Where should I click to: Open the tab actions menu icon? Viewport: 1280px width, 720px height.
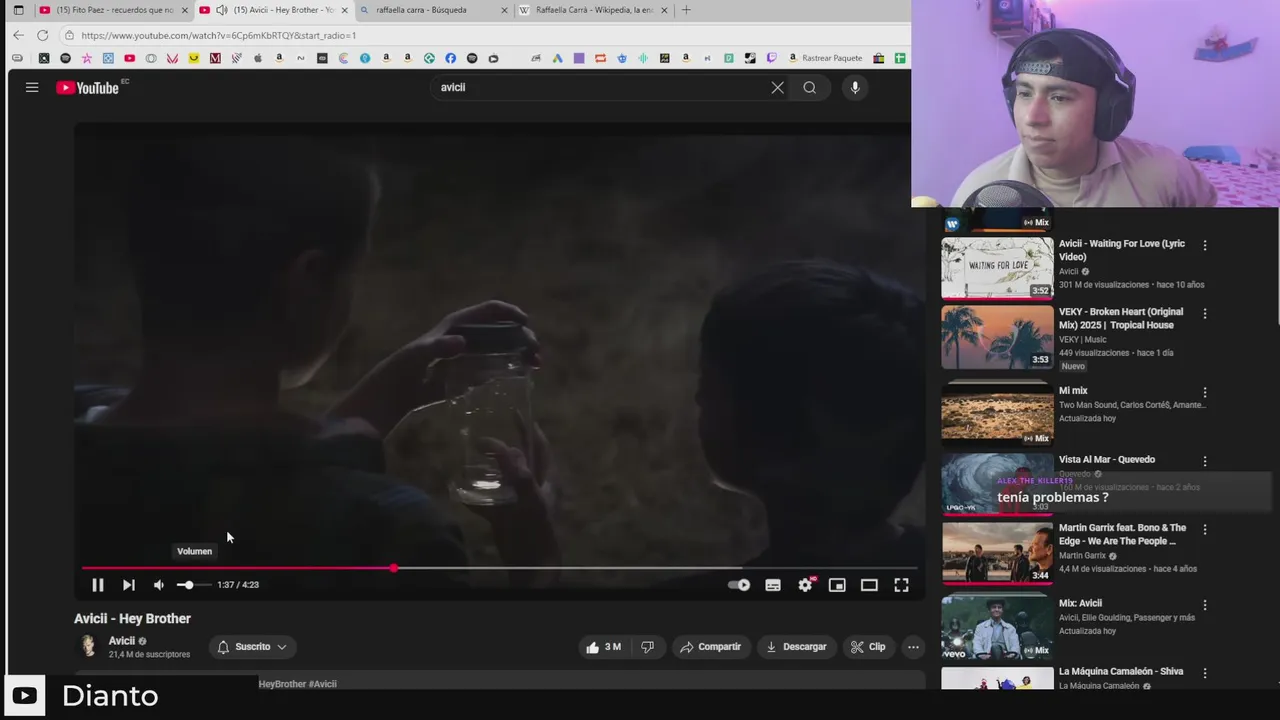[18, 10]
